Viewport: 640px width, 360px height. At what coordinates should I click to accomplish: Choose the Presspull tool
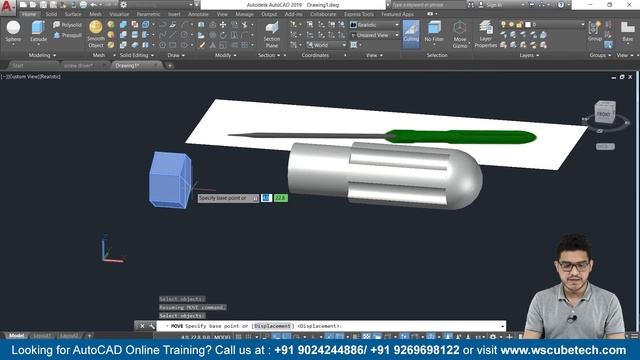click(x=68, y=35)
